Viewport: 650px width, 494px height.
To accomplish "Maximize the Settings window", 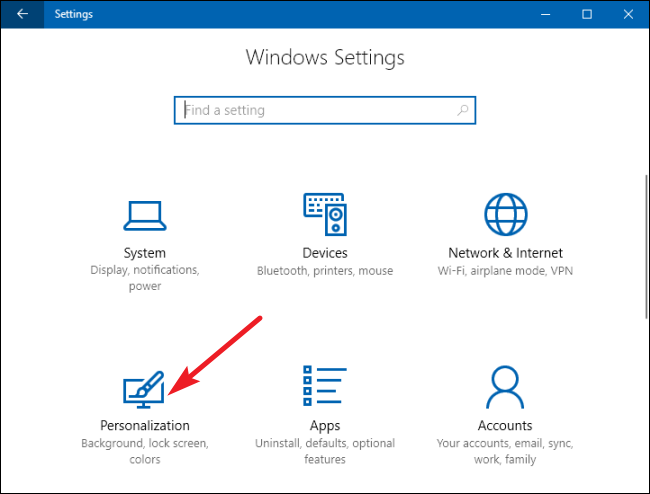I will tap(587, 15).
